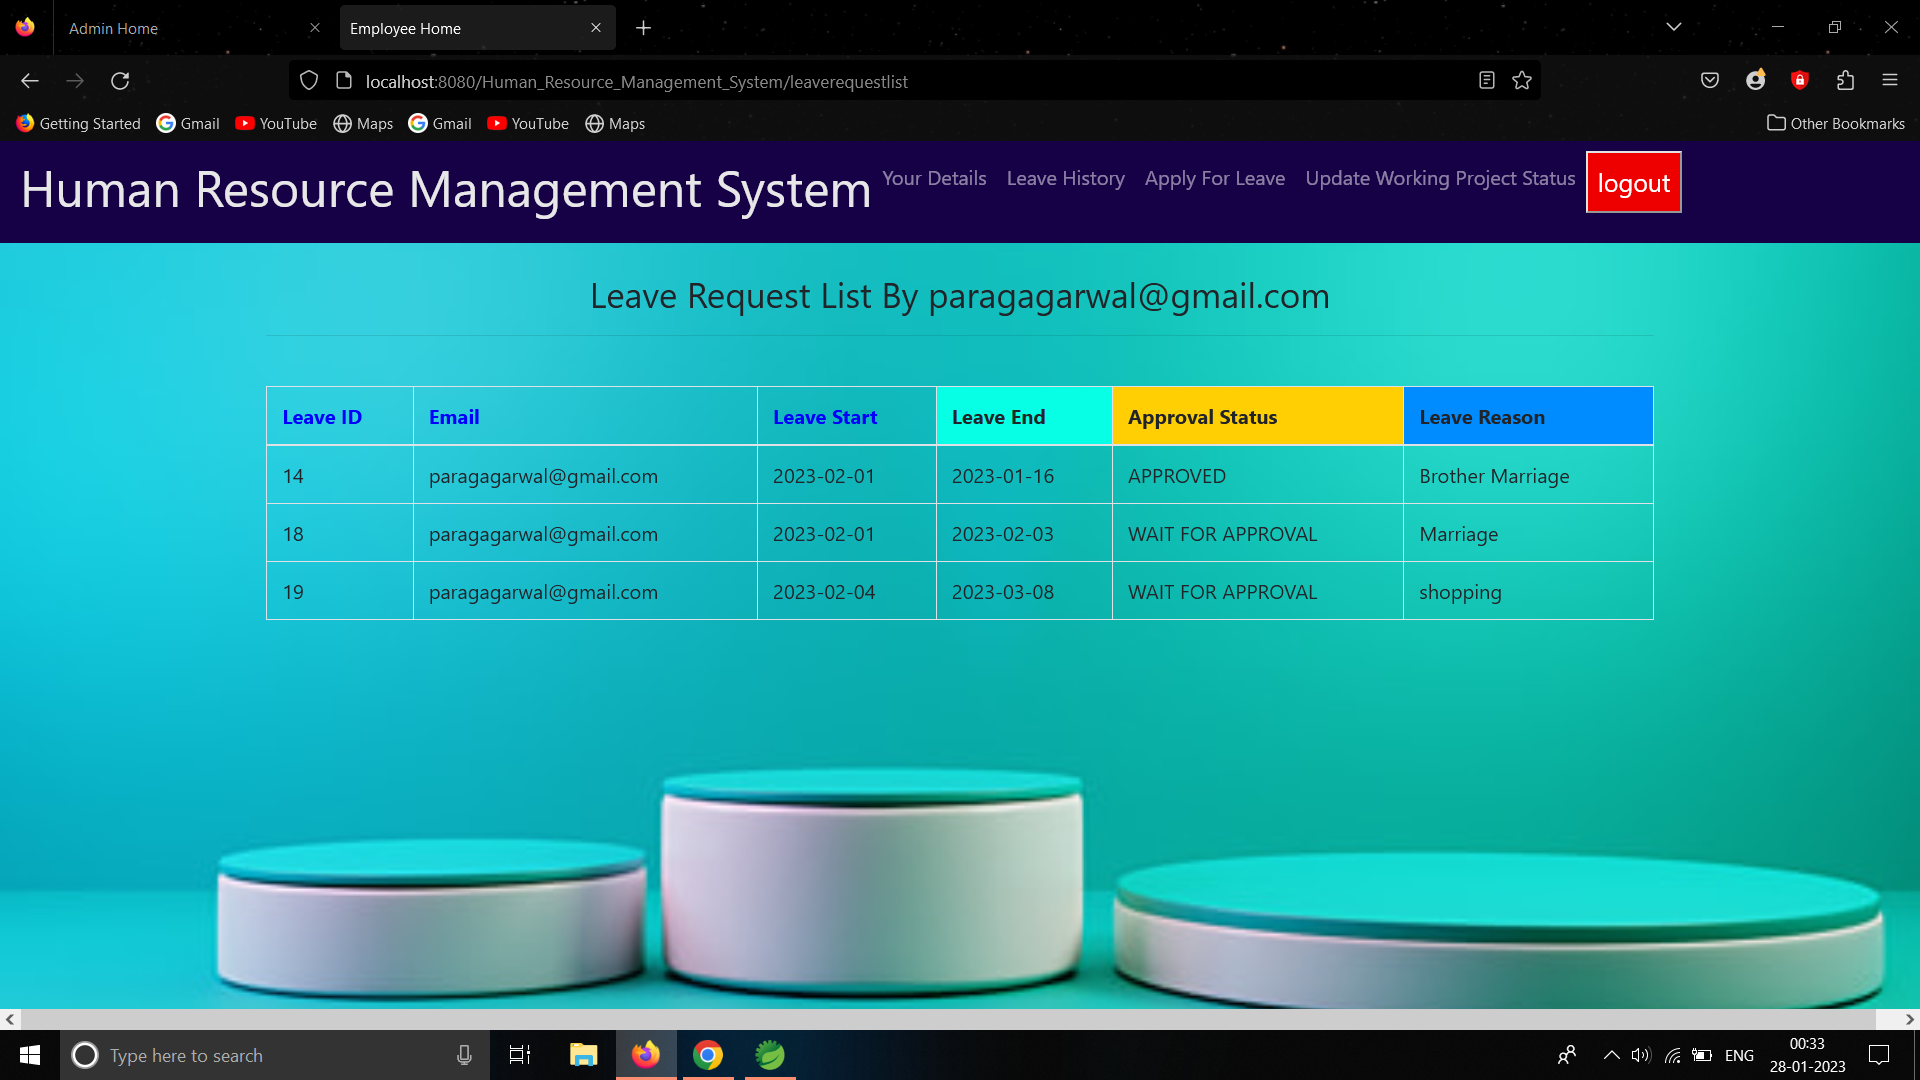This screenshot has height=1080, width=1920.
Task: Open the Leave History nav link
Action: [1065, 178]
